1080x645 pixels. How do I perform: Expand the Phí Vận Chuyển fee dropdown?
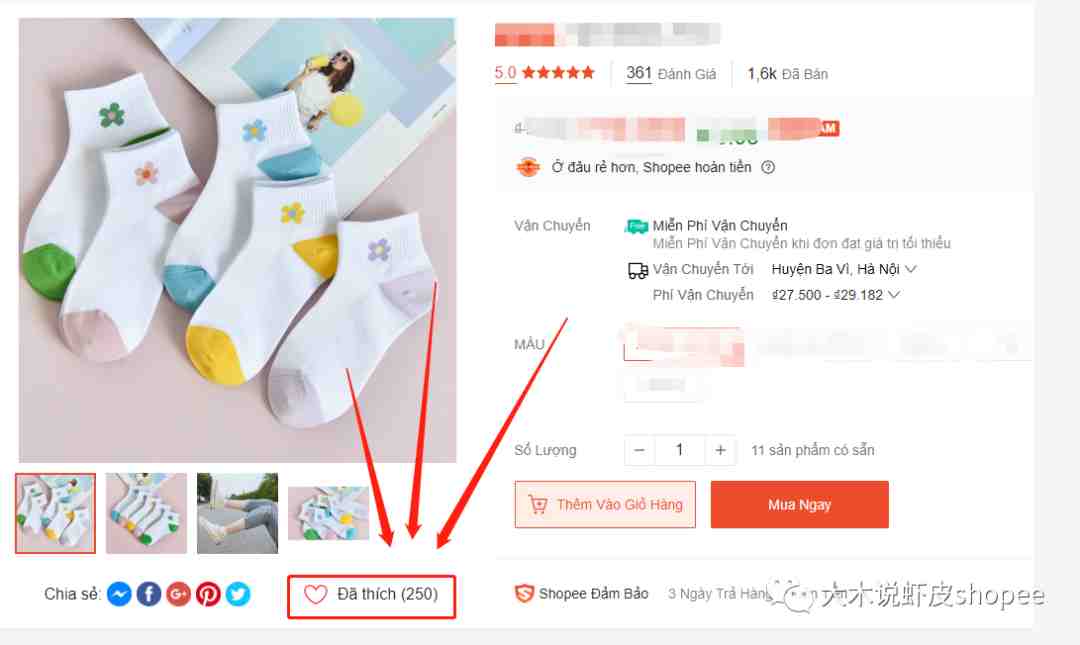[835, 295]
